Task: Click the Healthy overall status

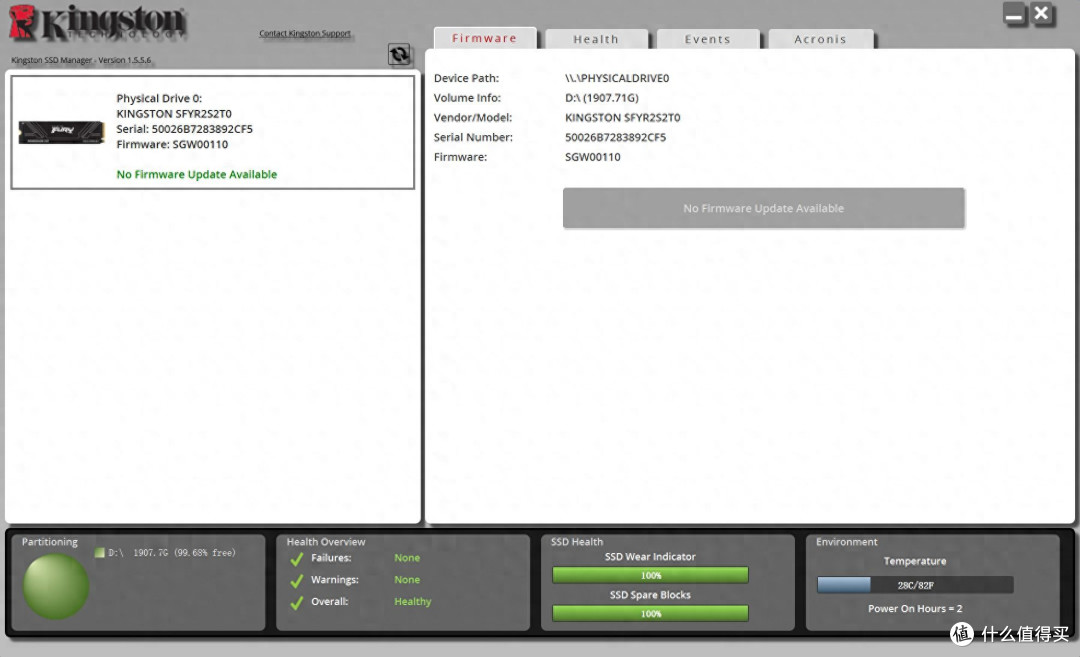Action: click(413, 602)
